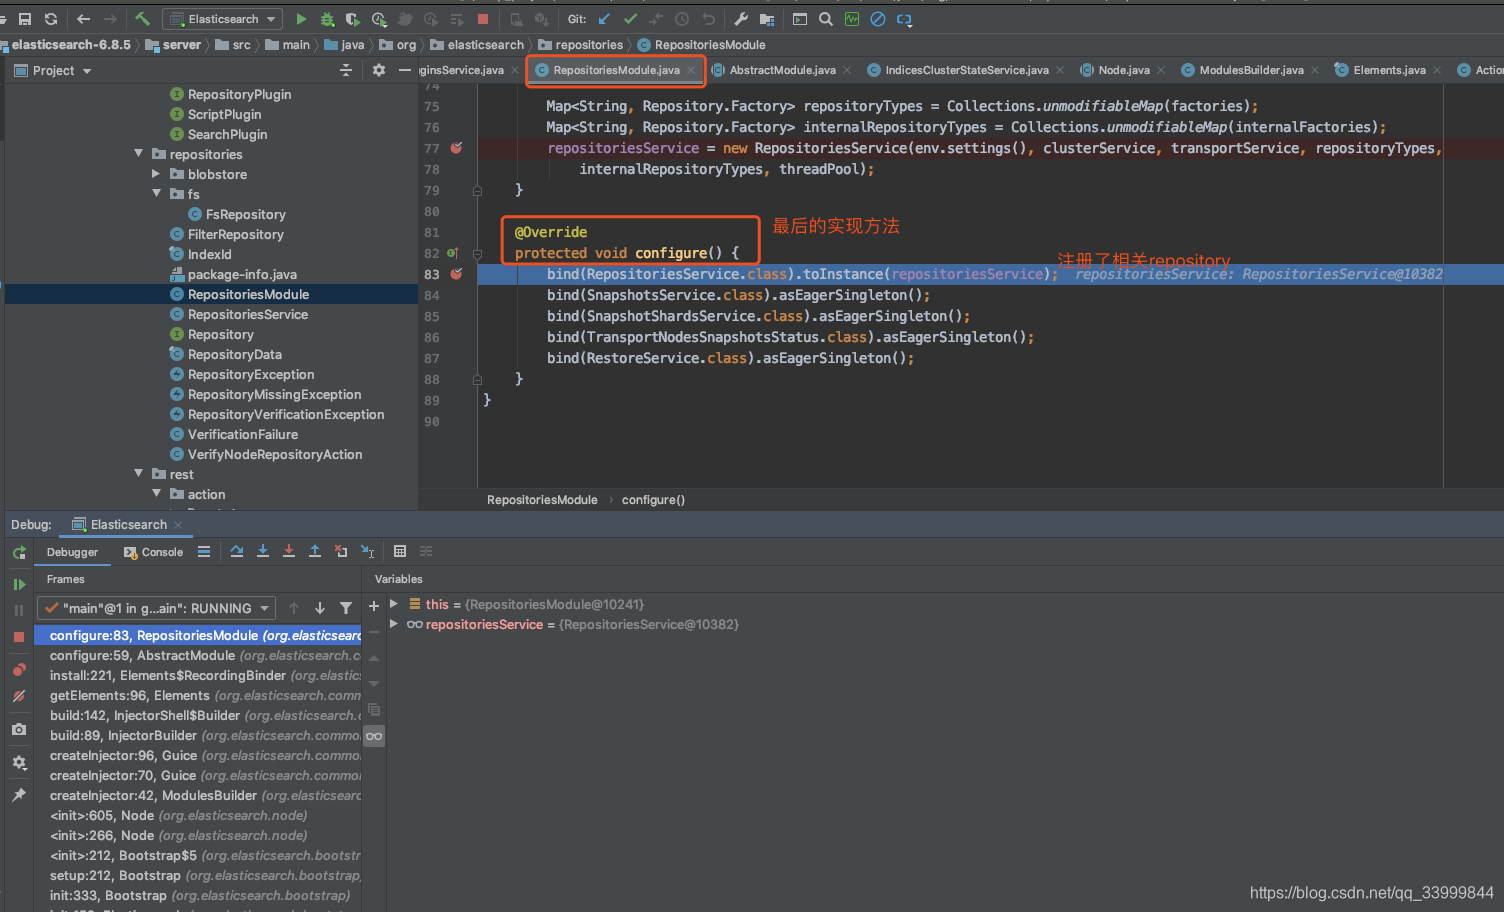Click the Build Project hammer icon

(x=141, y=19)
